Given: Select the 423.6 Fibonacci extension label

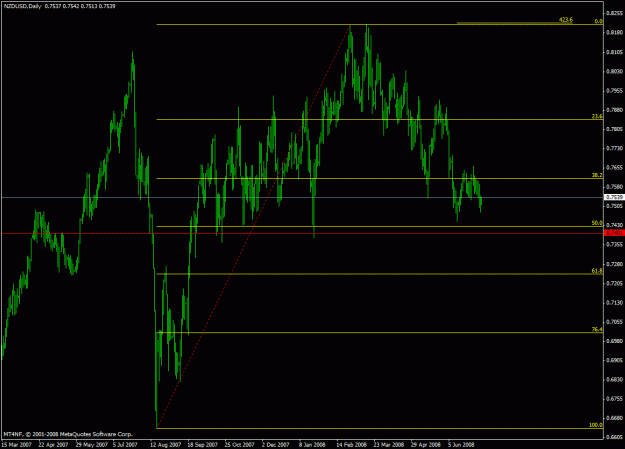Looking at the screenshot, I should click(x=566, y=20).
